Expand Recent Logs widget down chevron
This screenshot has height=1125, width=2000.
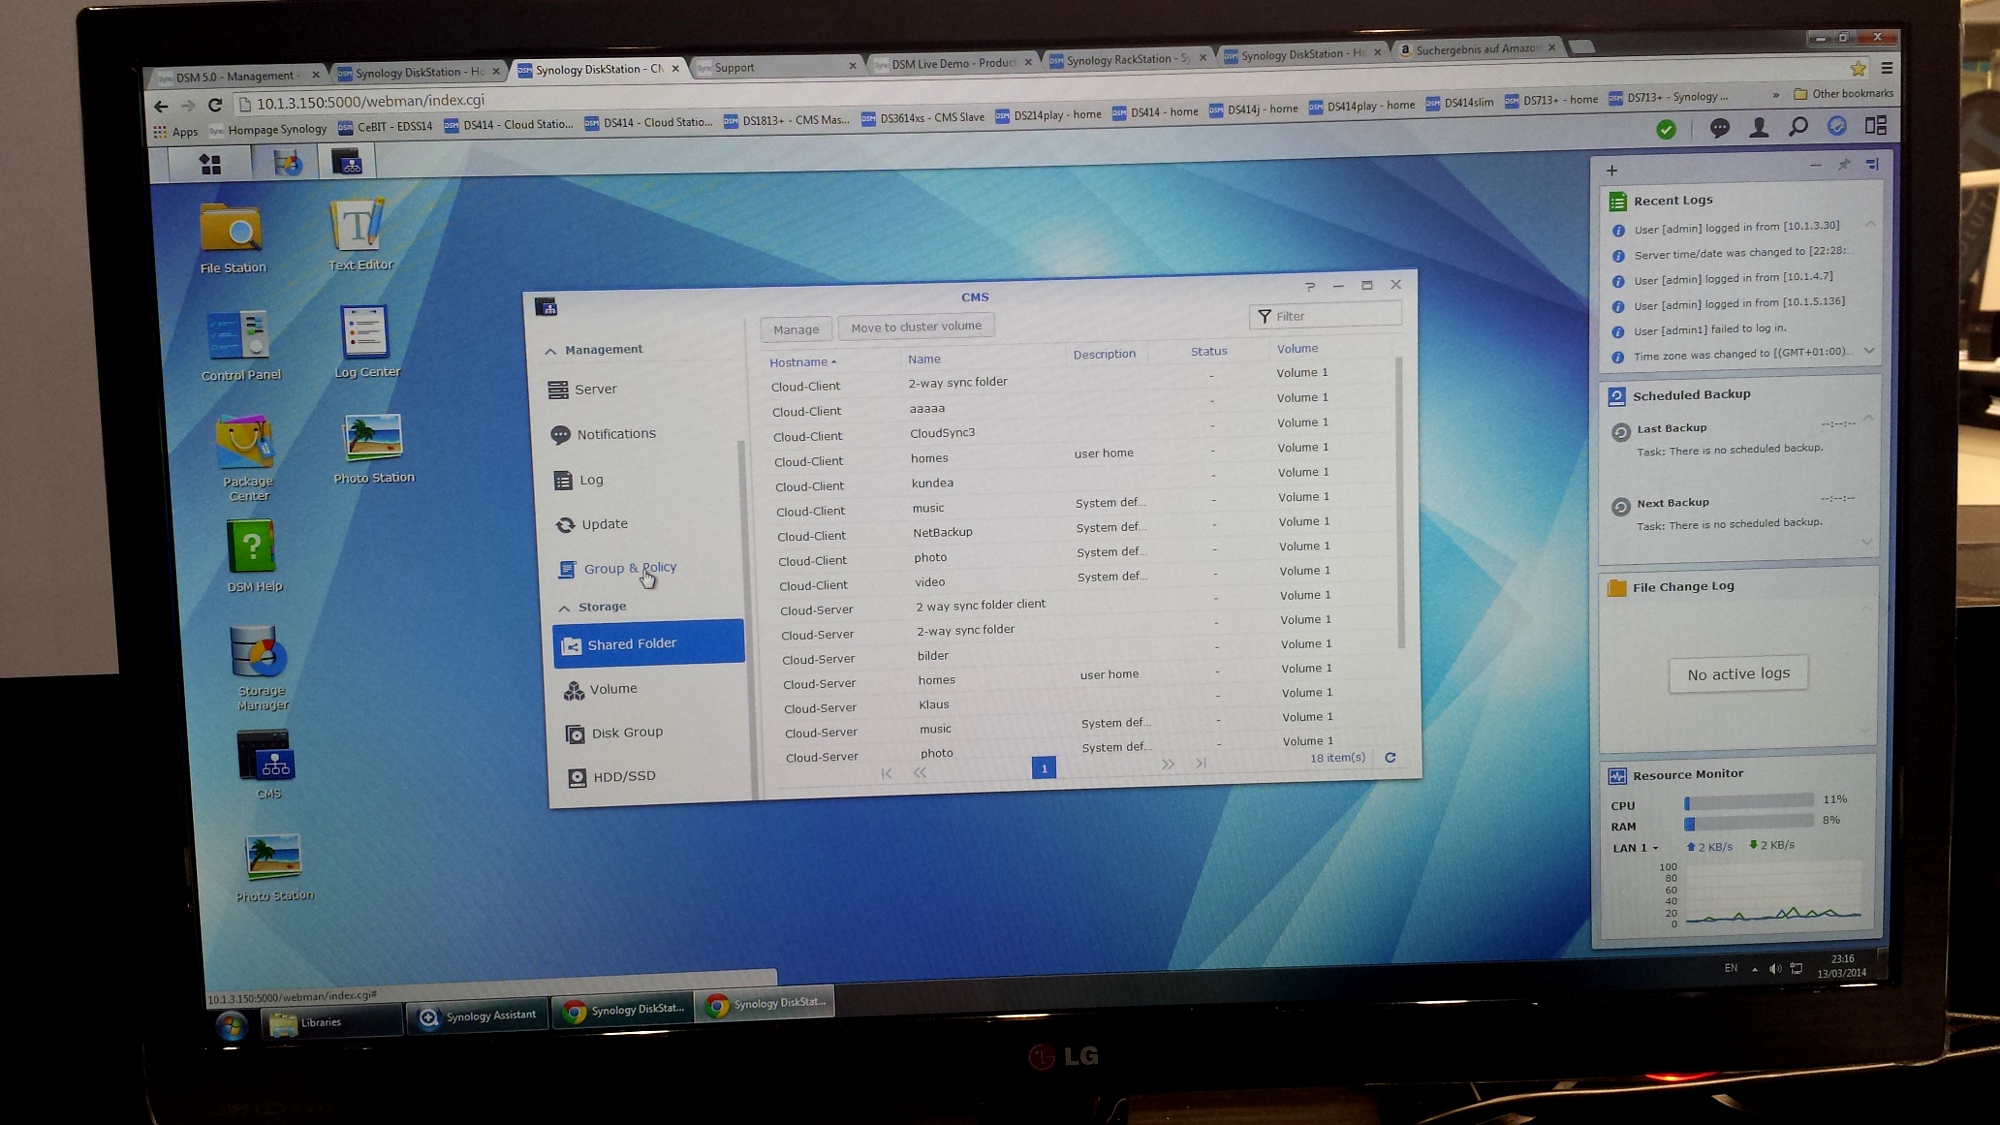click(1870, 350)
